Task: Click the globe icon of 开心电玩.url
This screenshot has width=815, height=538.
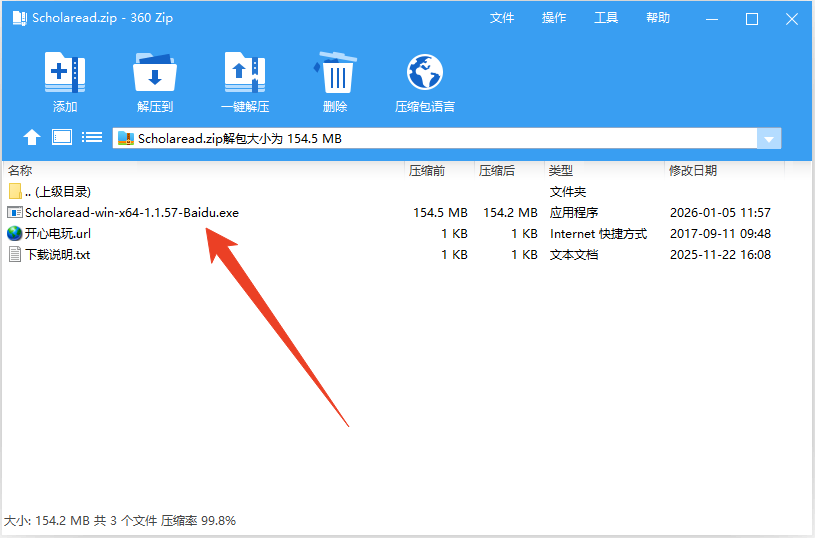Action: click(x=15, y=233)
